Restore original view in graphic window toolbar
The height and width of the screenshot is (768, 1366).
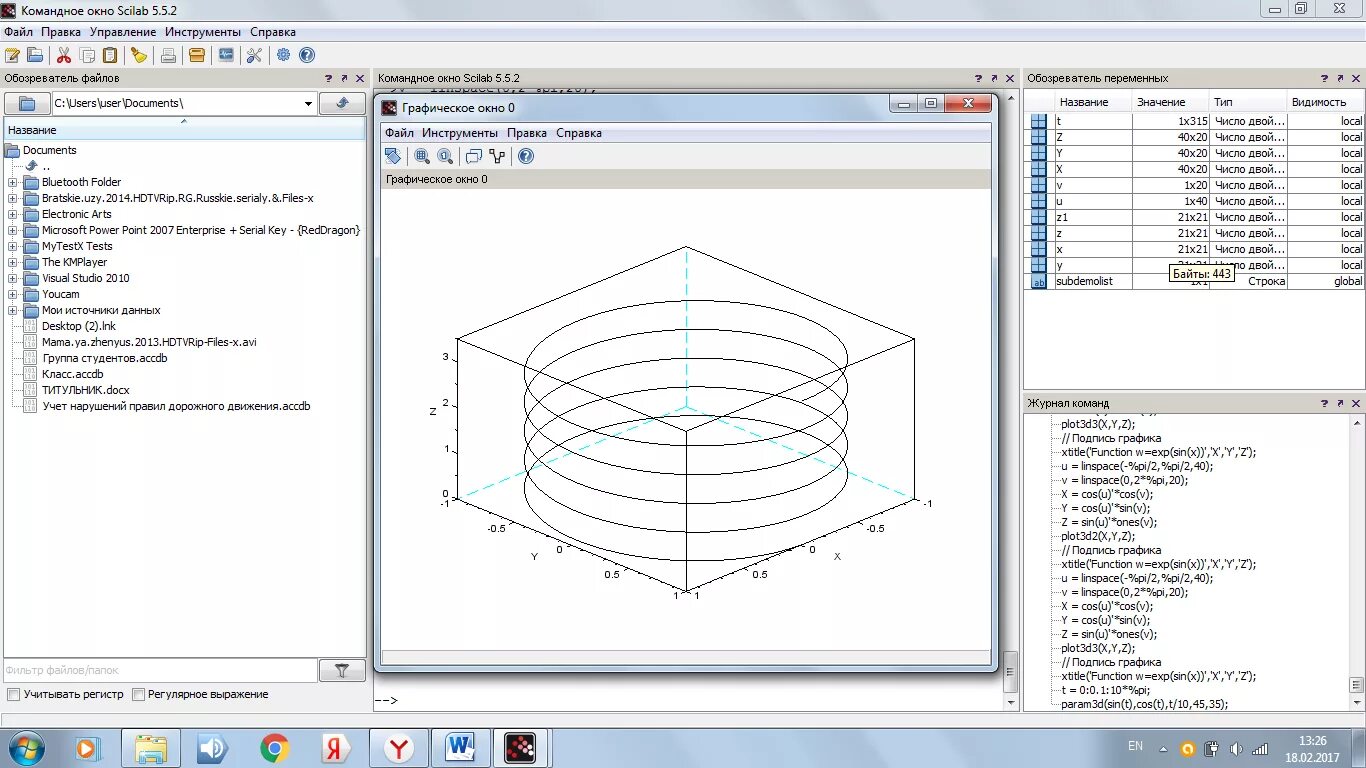[445, 156]
